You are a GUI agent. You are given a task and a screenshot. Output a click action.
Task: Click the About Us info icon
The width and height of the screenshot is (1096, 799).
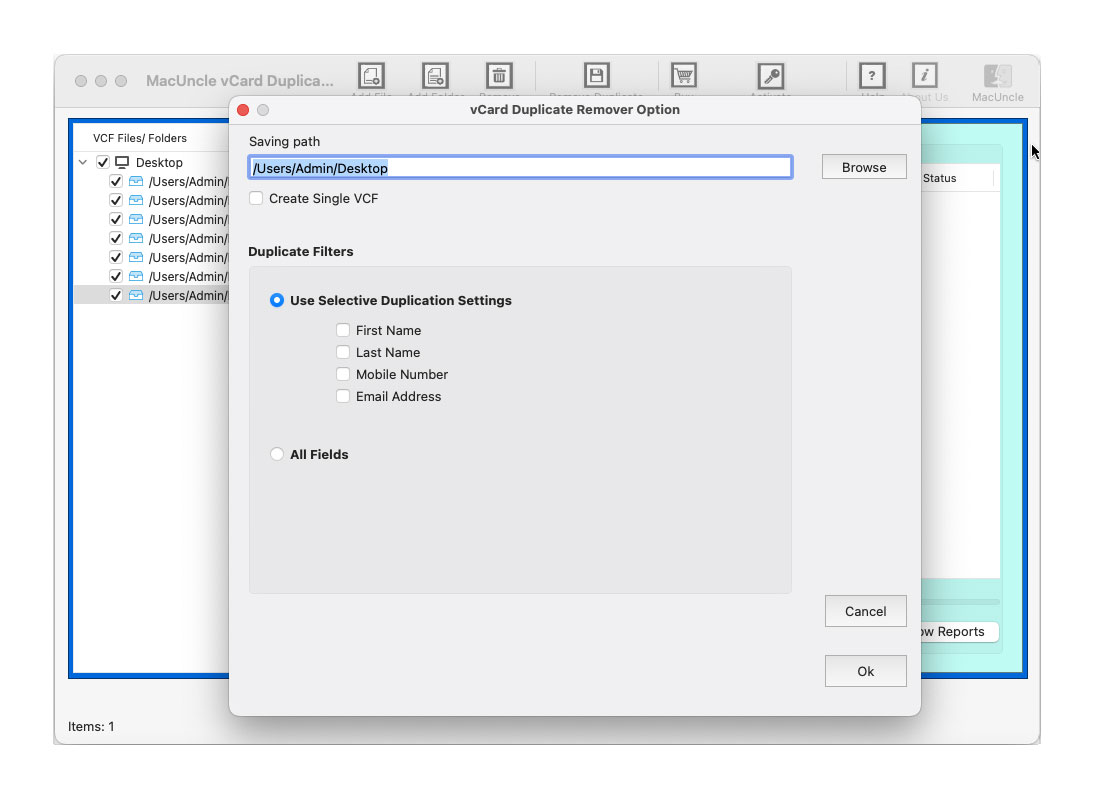pos(924,75)
